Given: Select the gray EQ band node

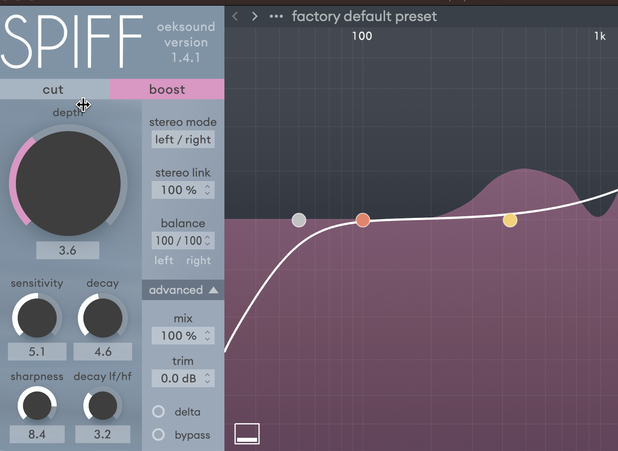Looking at the screenshot, I should [x=299, y=220].
